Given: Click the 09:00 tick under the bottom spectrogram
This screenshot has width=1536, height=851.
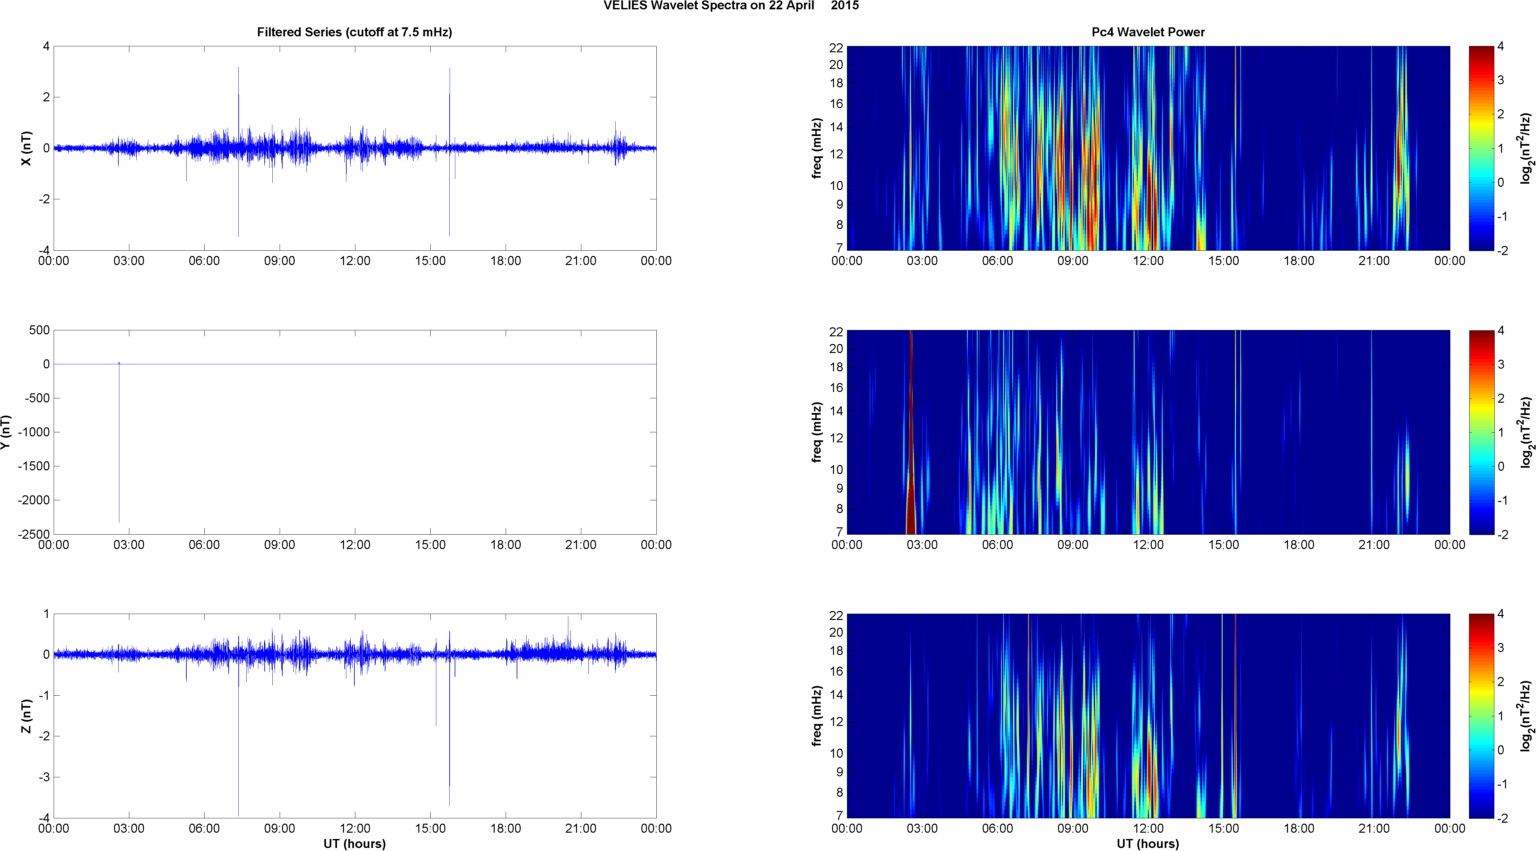Looking at the screenshot, I should point(1073,828).
